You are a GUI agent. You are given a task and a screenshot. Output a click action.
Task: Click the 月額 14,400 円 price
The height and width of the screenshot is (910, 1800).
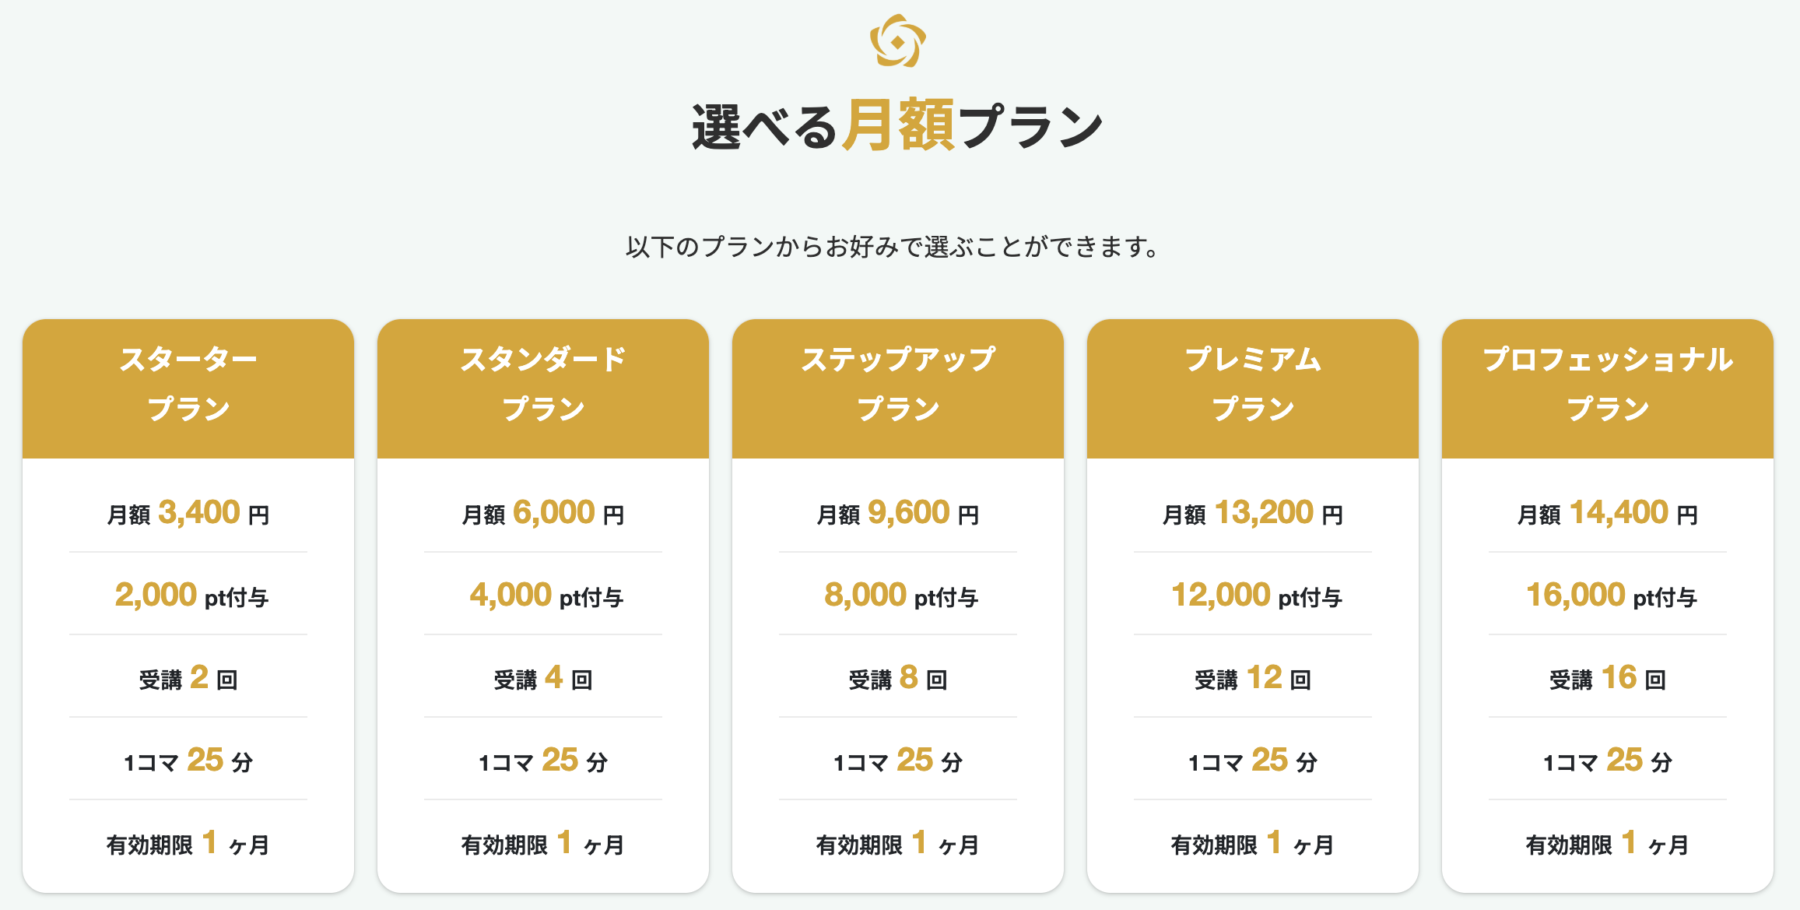[x=1608, y=513]
